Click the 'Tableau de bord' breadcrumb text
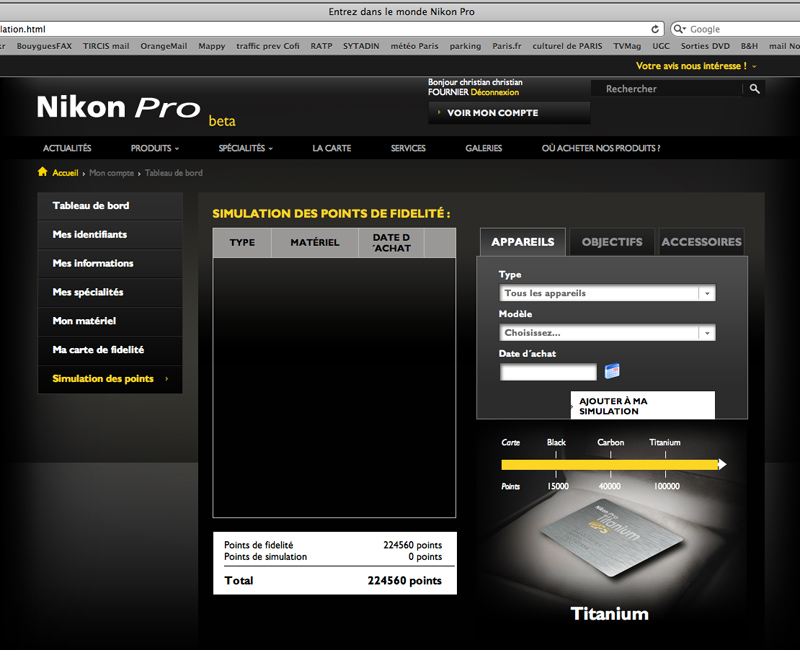 173,173
